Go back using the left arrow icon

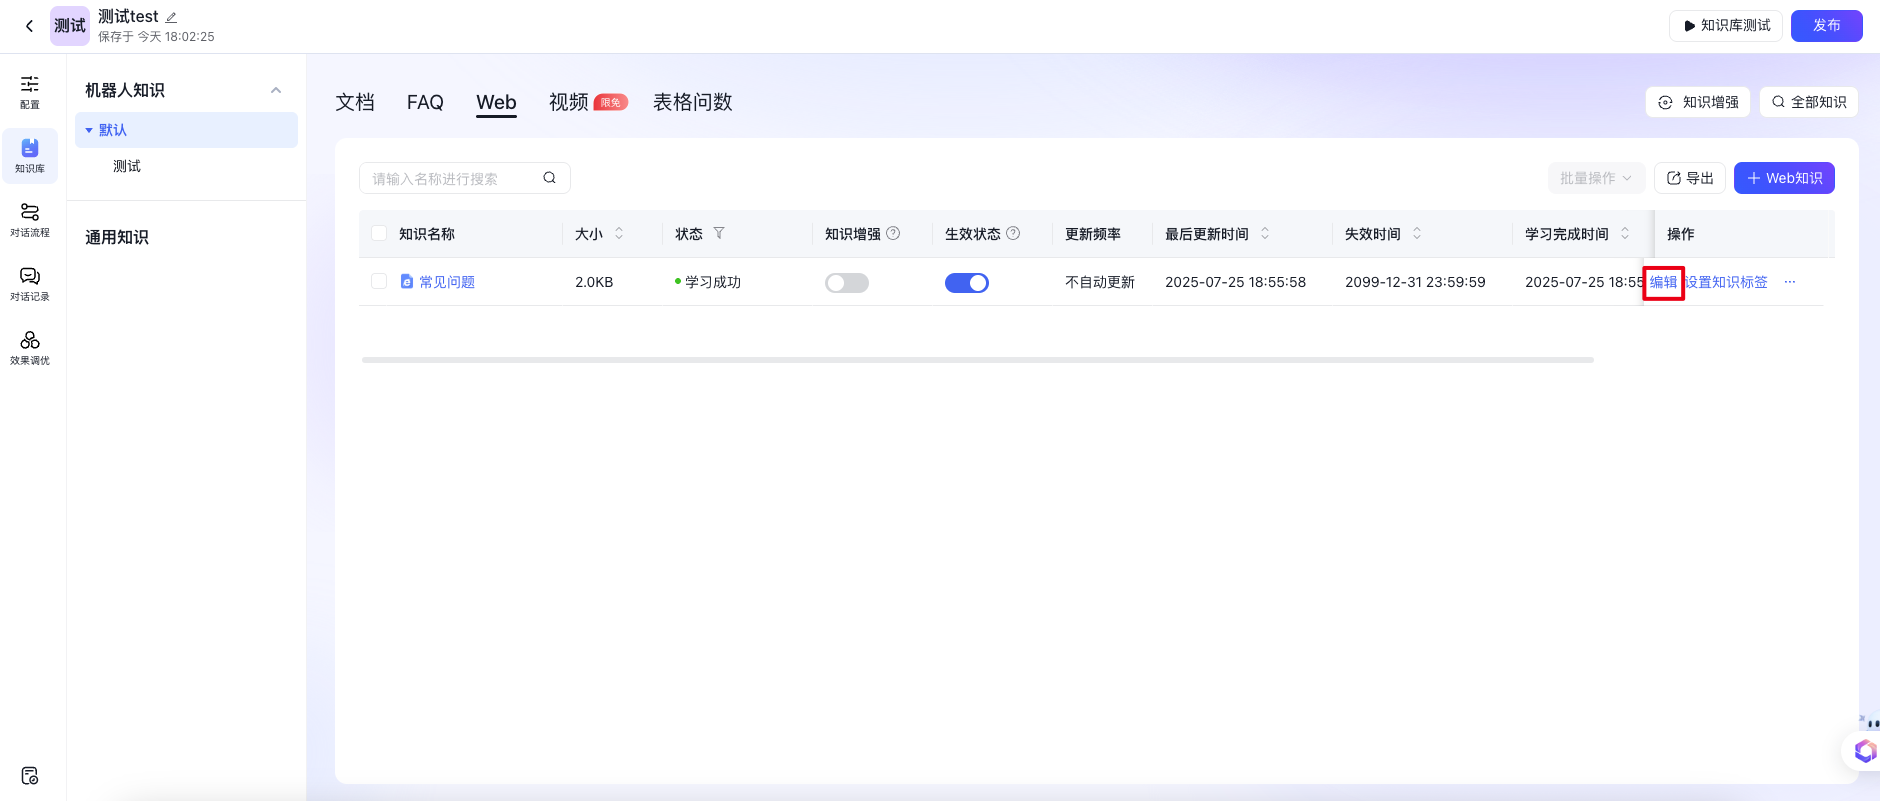coord(29,26)
